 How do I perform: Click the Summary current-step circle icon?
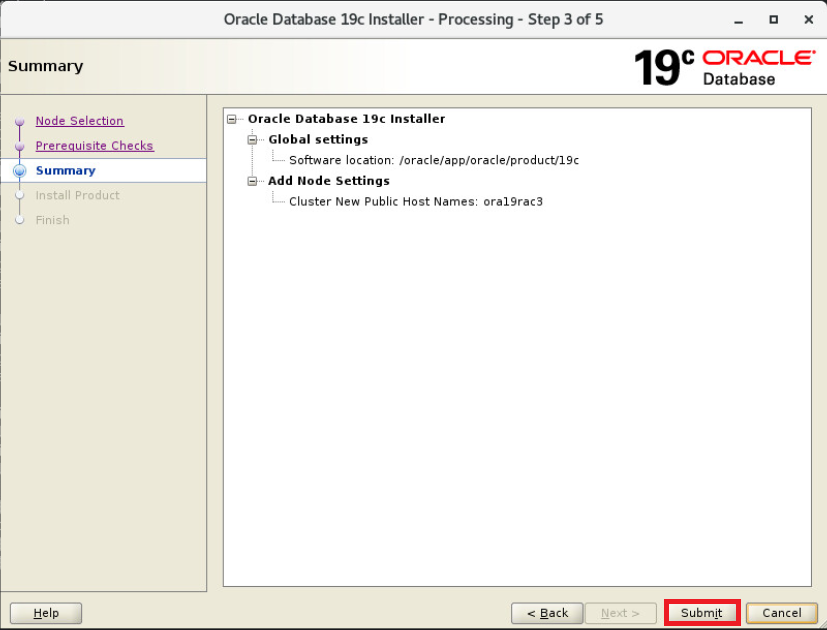pyautogui.click(x=20, y=170)
